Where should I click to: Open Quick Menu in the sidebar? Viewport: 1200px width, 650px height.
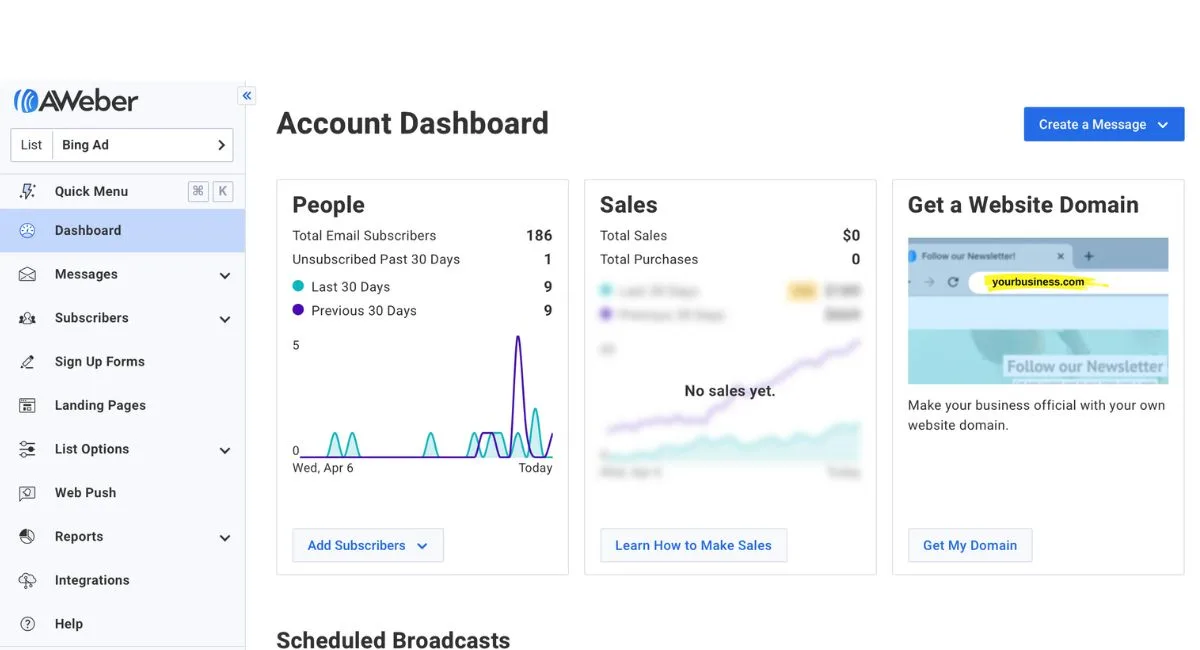point(122,191)
